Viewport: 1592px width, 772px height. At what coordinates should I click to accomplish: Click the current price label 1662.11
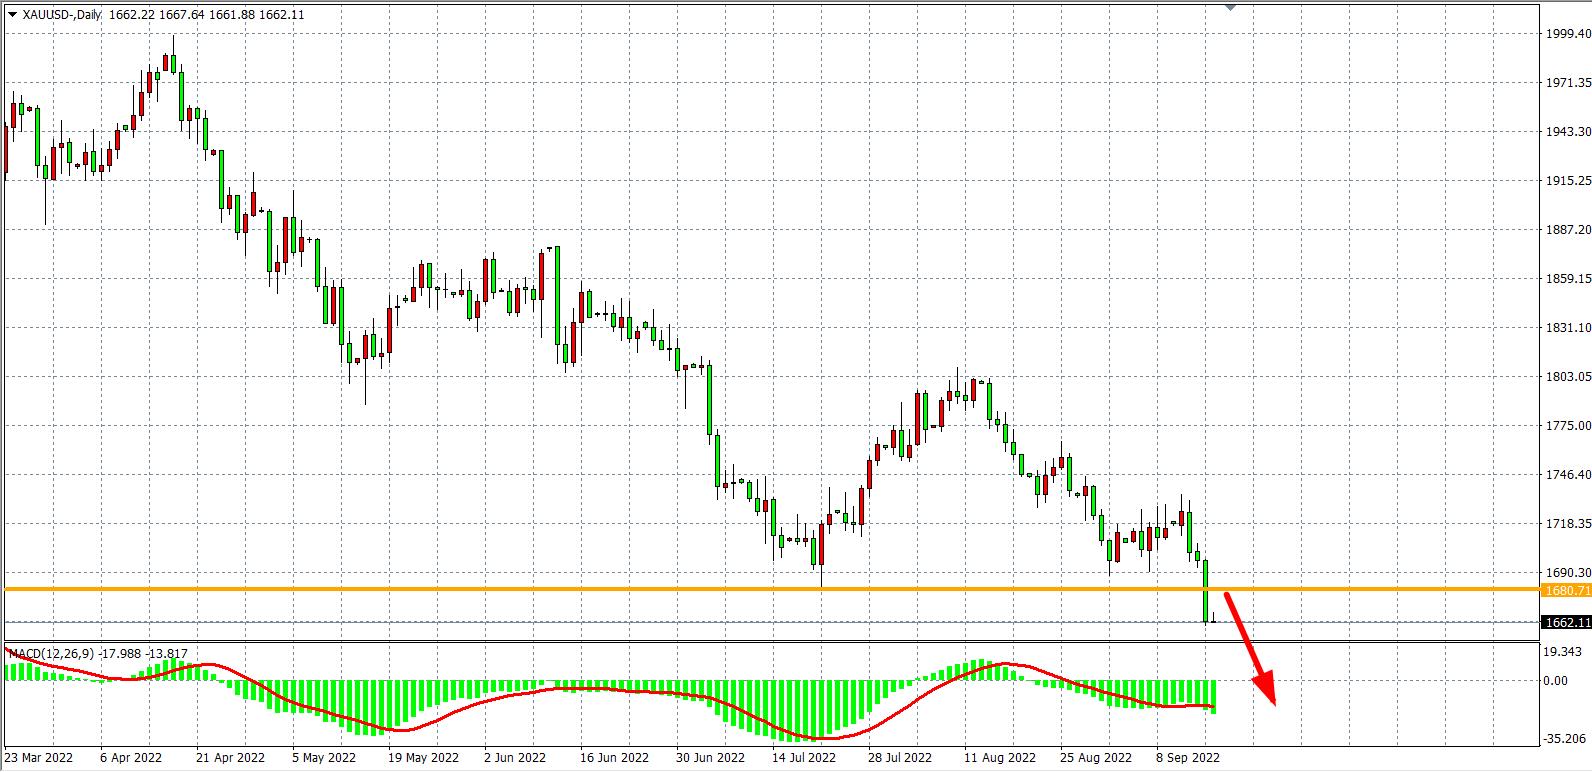pos(1567,622)
